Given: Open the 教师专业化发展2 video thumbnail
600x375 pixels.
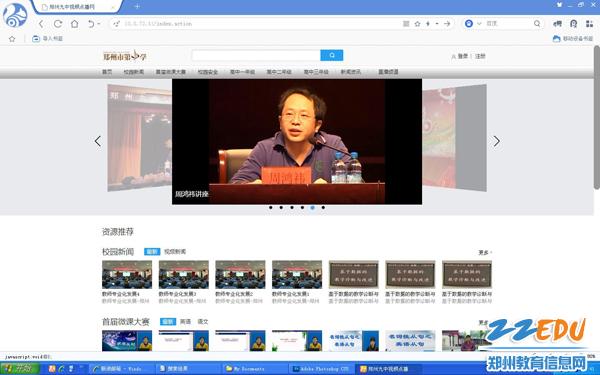Looking at the screenshot, I should tap(240, 274).
